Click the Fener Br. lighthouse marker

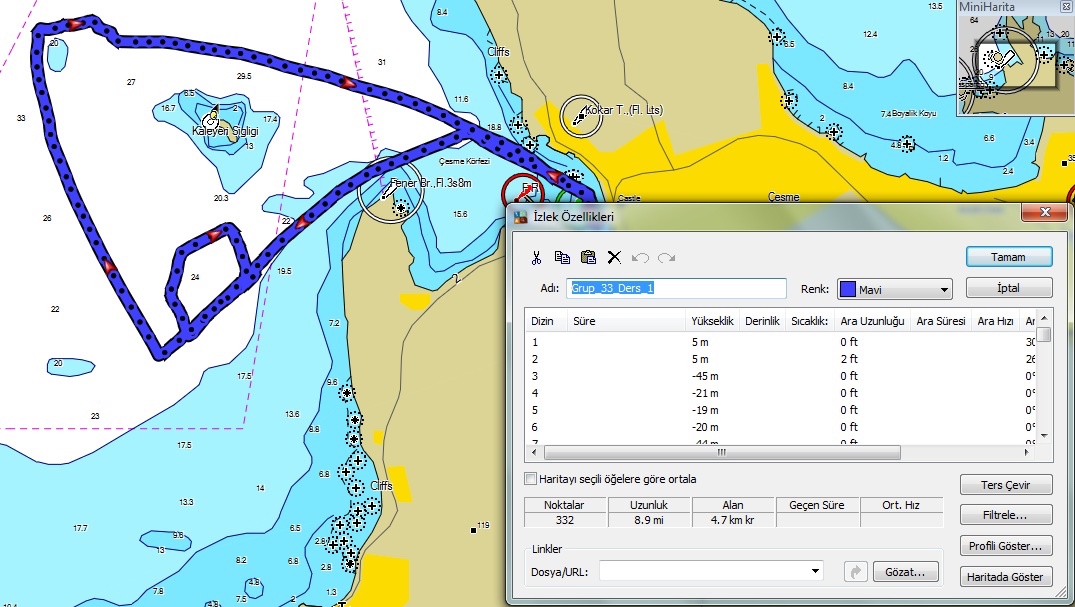point(391,190)
